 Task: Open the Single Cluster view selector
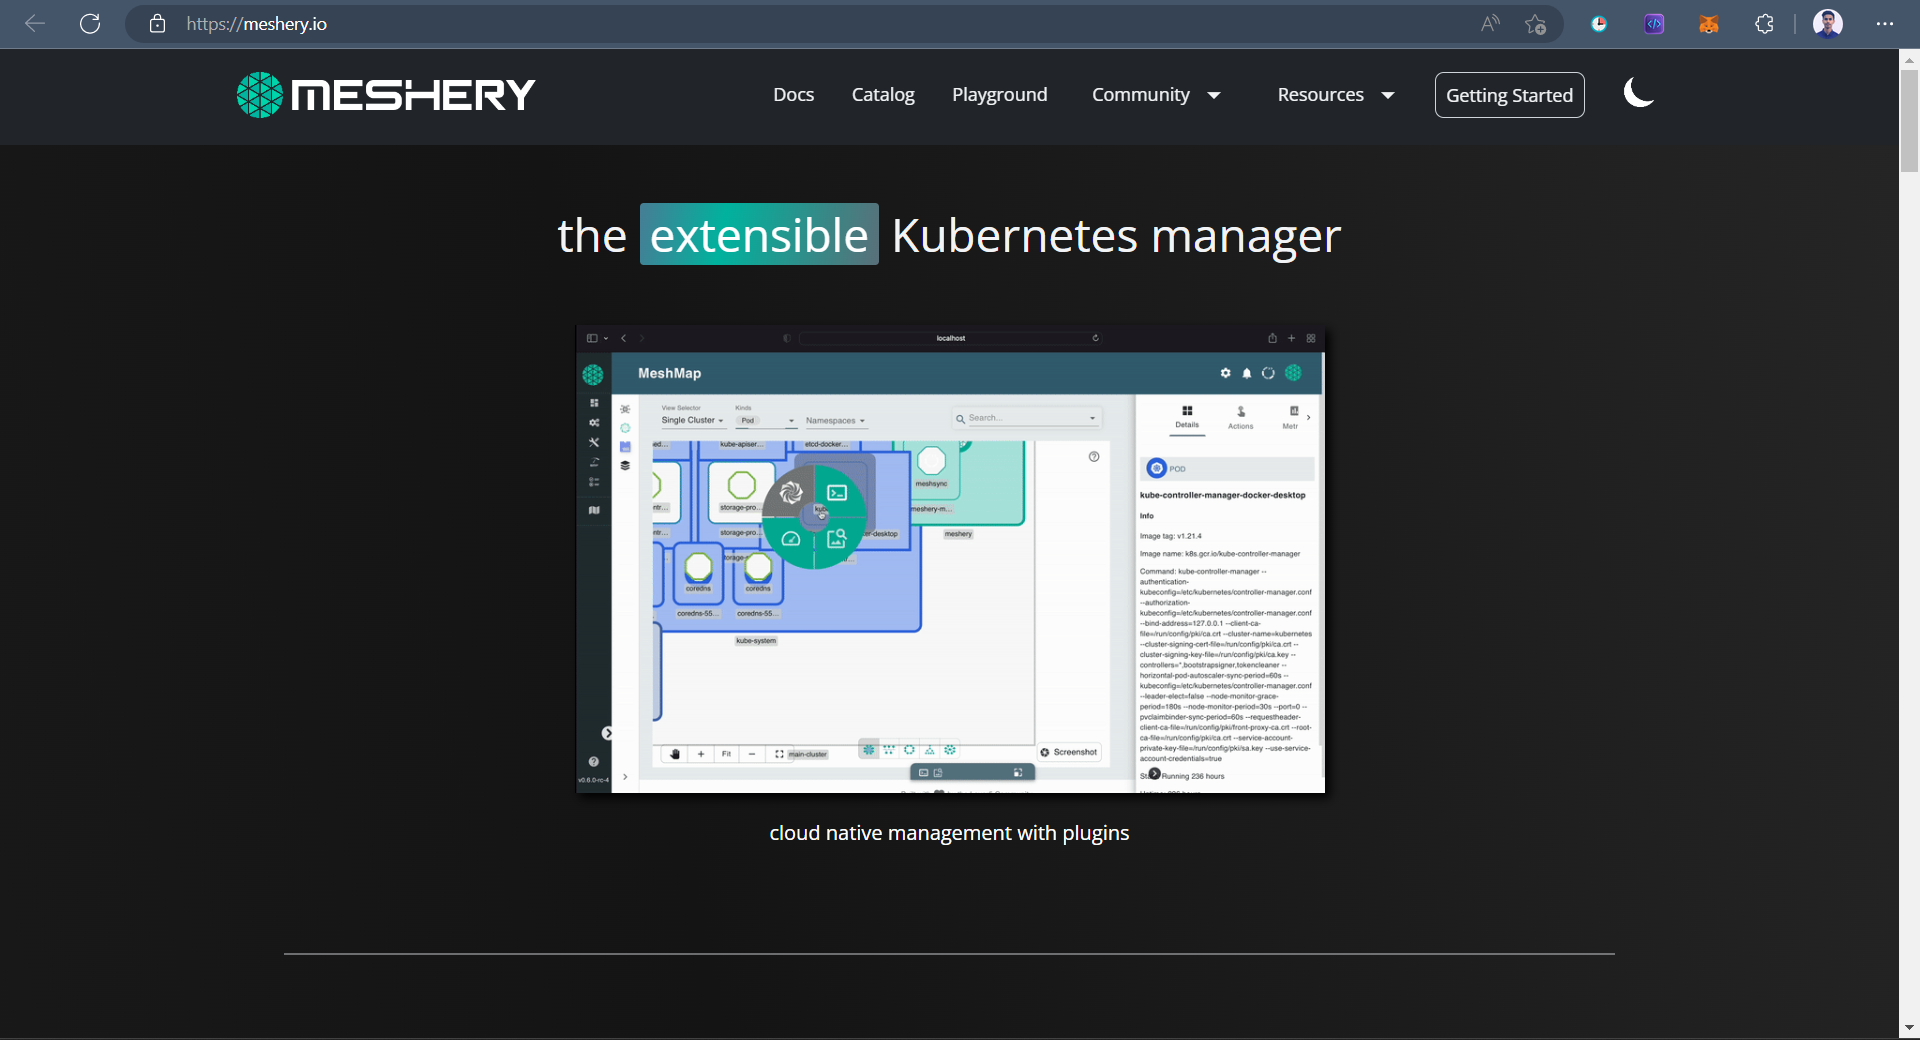tap(692, 420)
